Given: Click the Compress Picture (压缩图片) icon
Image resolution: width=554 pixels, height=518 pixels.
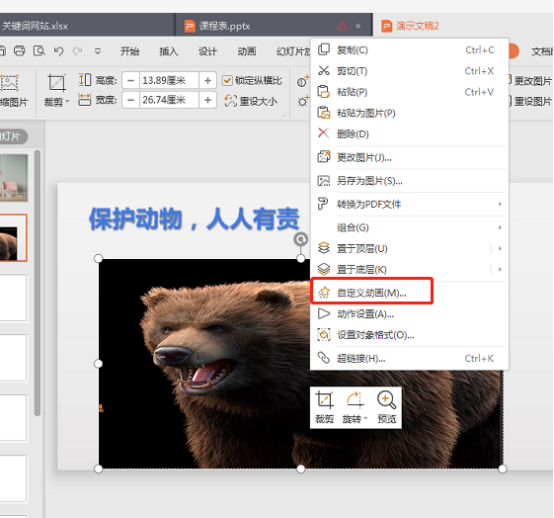Looking at the screenshot, I should click(10, 83).
